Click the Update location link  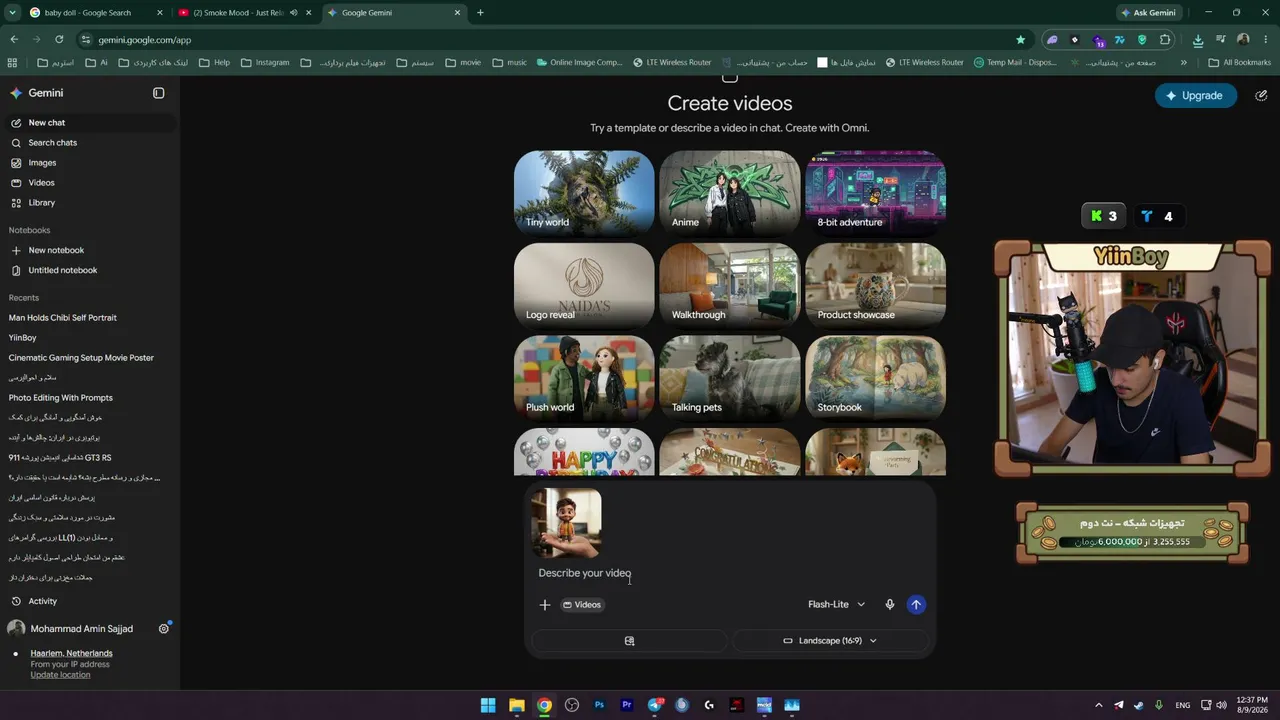(x=60, y=675)
